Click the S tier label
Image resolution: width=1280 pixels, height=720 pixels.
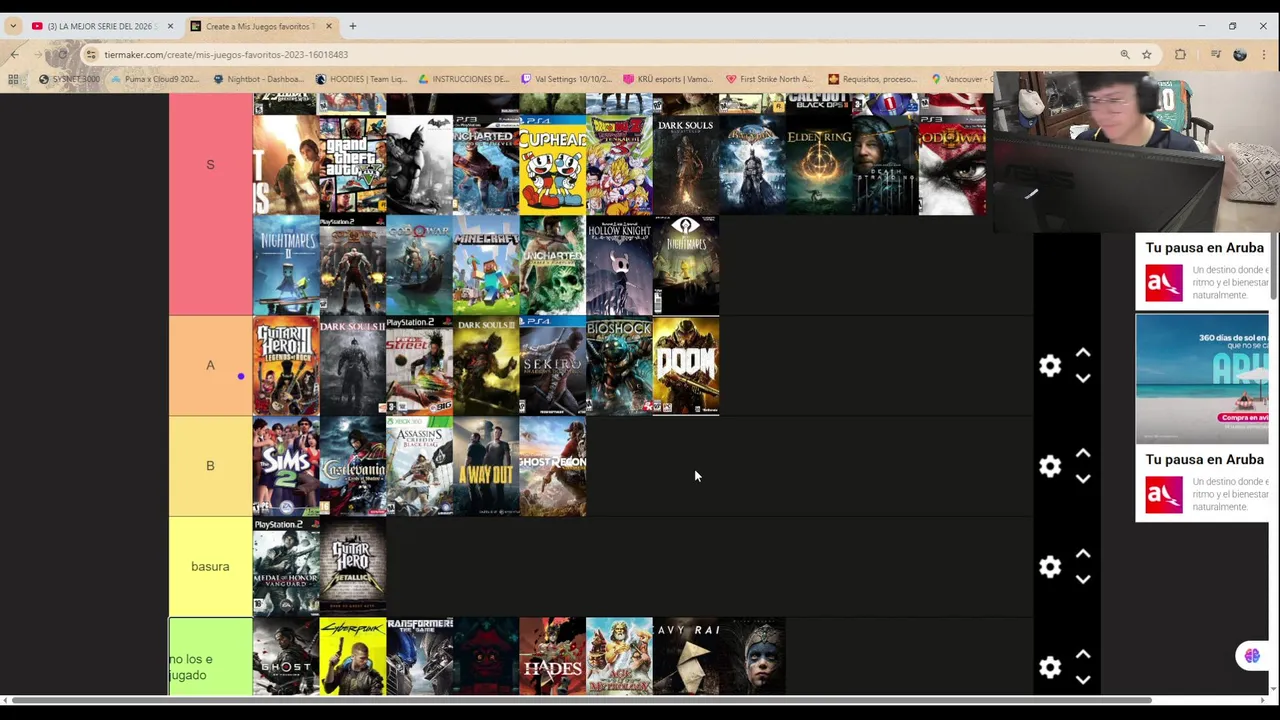210,165
